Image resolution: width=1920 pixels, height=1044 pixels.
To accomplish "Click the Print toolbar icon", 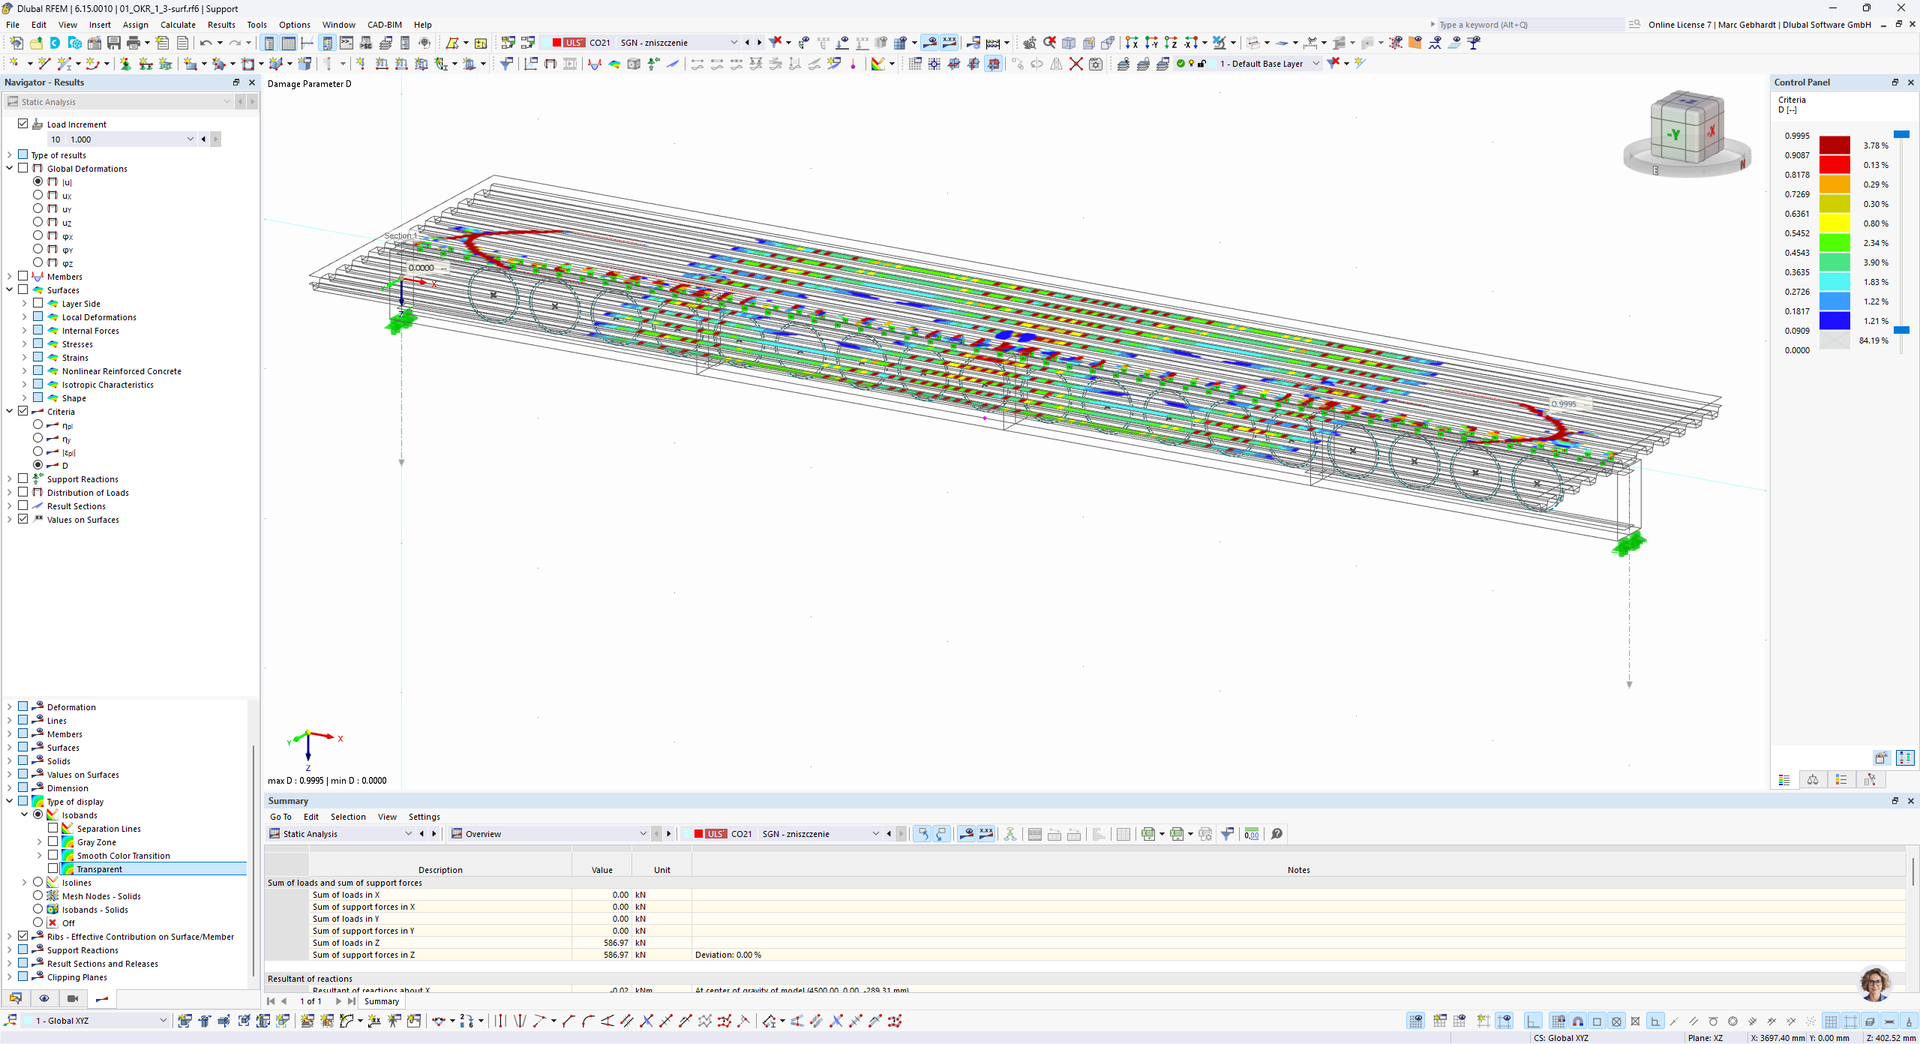I will (133, 43).
